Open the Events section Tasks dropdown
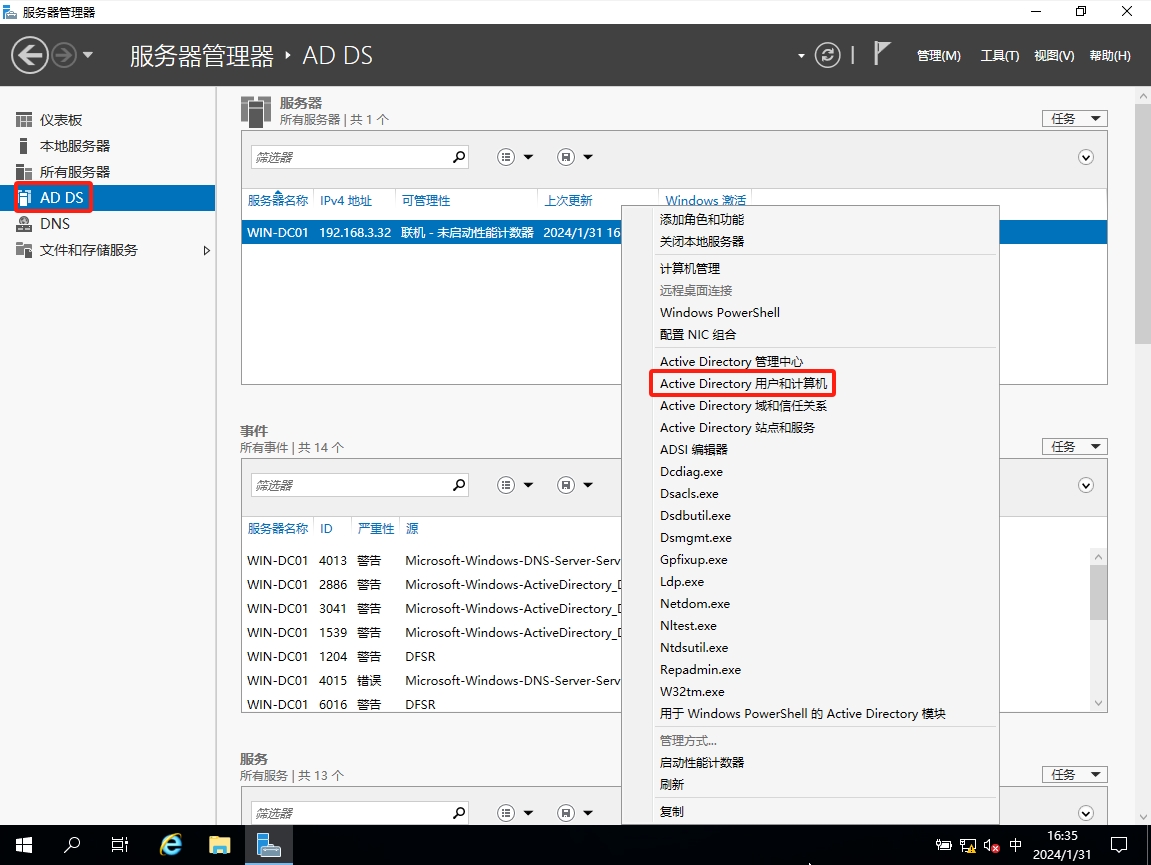Viewport: 1151px width, 865px height. coord(1074,446)
